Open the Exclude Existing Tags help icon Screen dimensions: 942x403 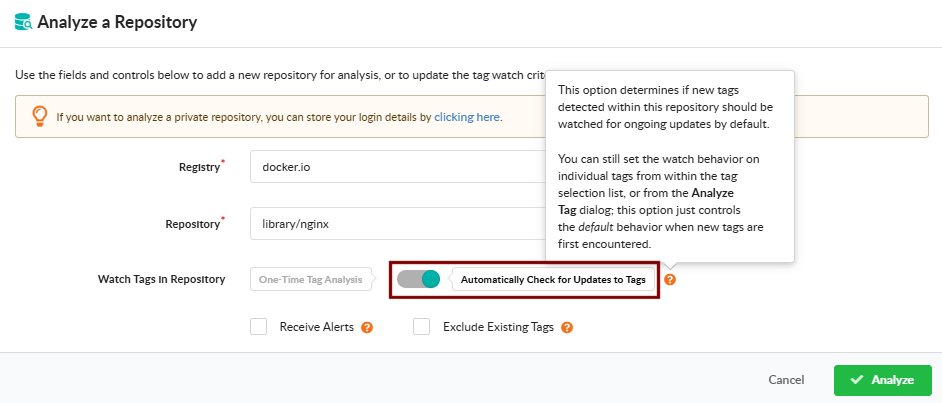pyautogui.click(x=567, y=327)
